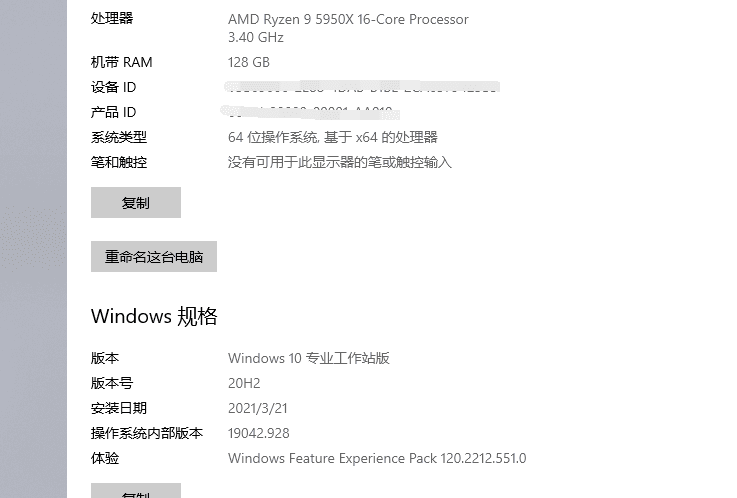
Task: Click the 设备 ID label
Action: tap(114, 87)
